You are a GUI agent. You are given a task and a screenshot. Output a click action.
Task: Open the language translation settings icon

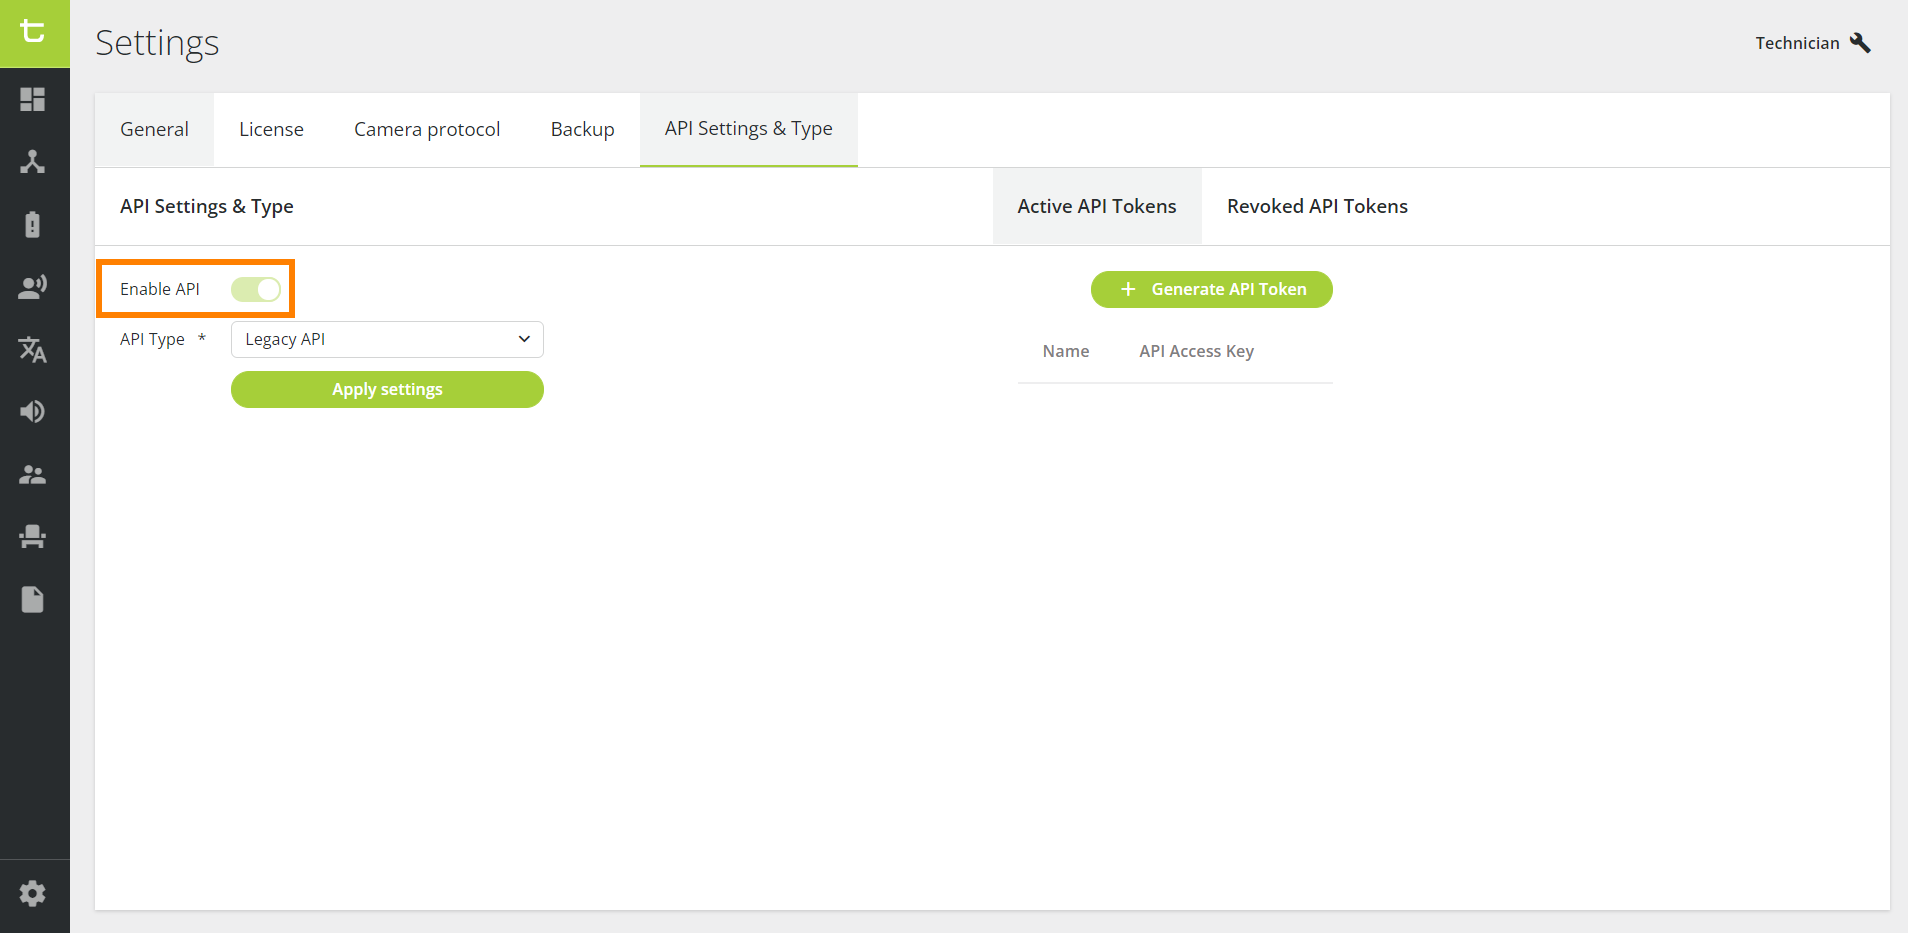pos(33,349)
